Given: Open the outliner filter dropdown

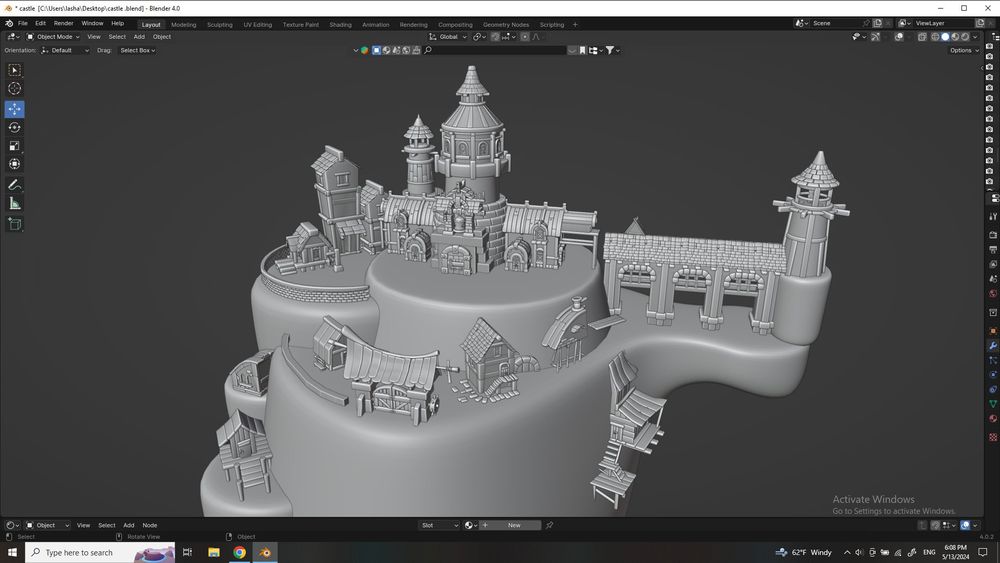Looking at the screenshot, I should [613, 50].
